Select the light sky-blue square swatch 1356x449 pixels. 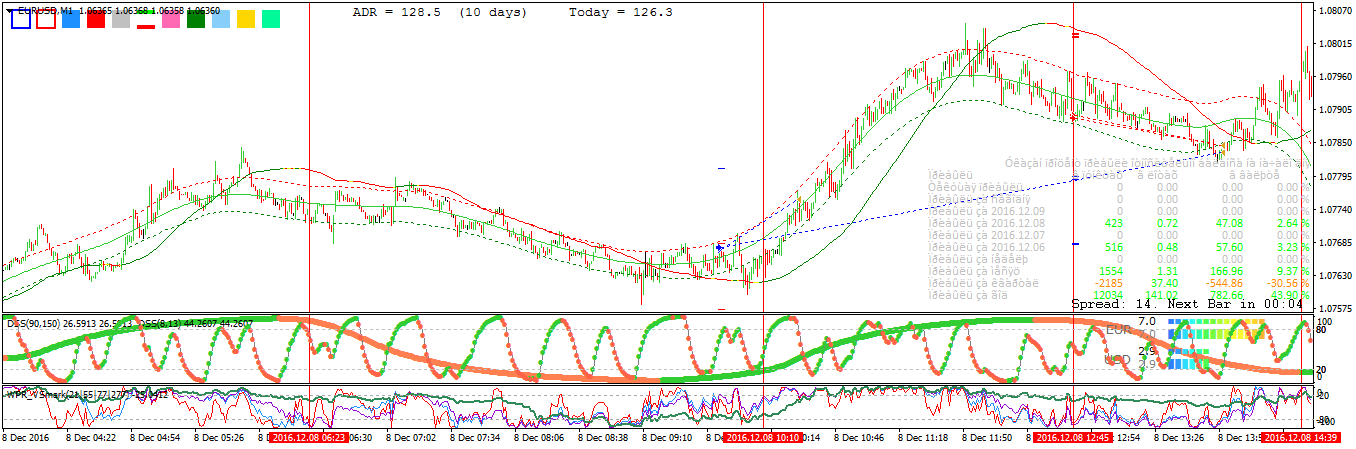tap(221, 19)
